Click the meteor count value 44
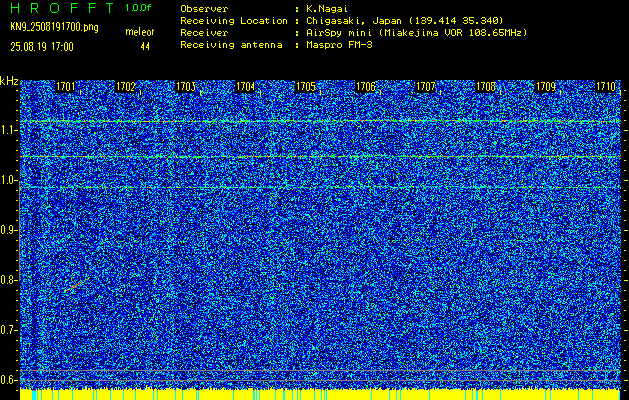Image resolution: width=629 pixels, height=400 pixels. (x=145, y=47)
